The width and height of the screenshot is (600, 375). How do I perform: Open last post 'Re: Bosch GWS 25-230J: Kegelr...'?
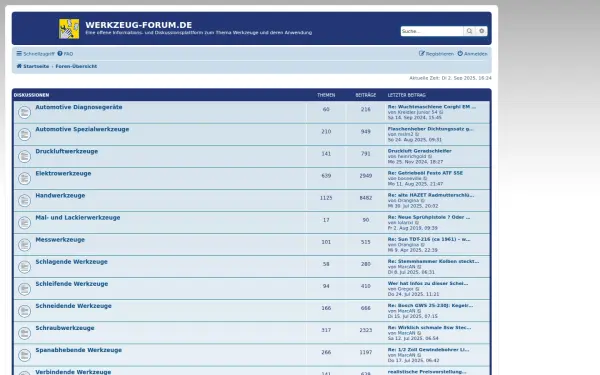430,305
